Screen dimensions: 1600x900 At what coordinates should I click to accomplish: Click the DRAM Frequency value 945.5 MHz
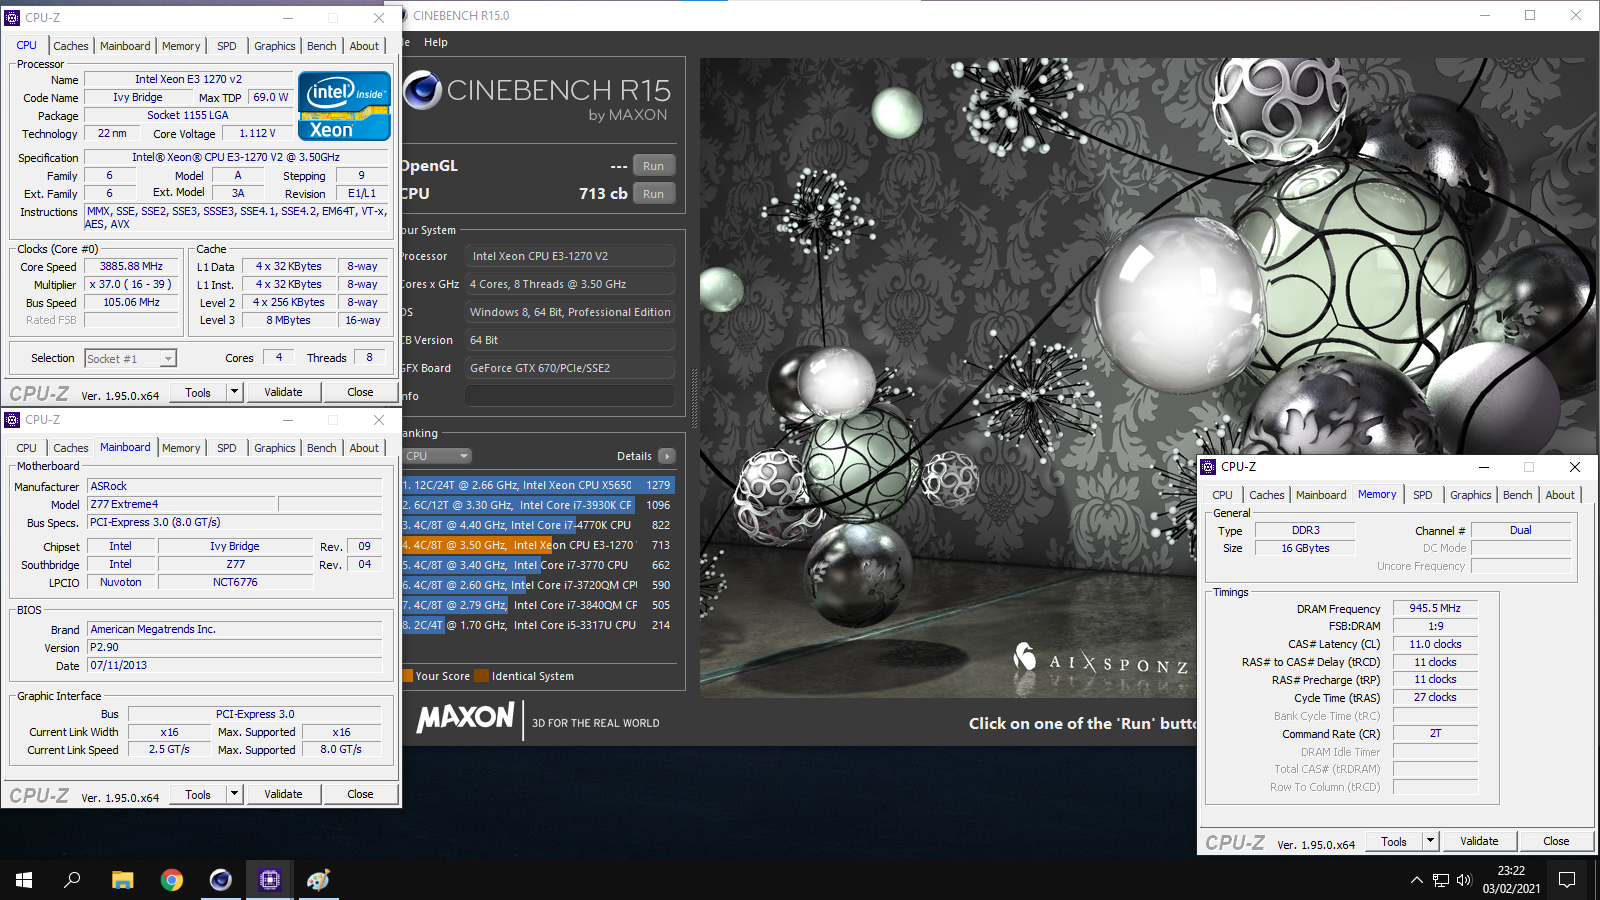click(x=1435, y=608)
